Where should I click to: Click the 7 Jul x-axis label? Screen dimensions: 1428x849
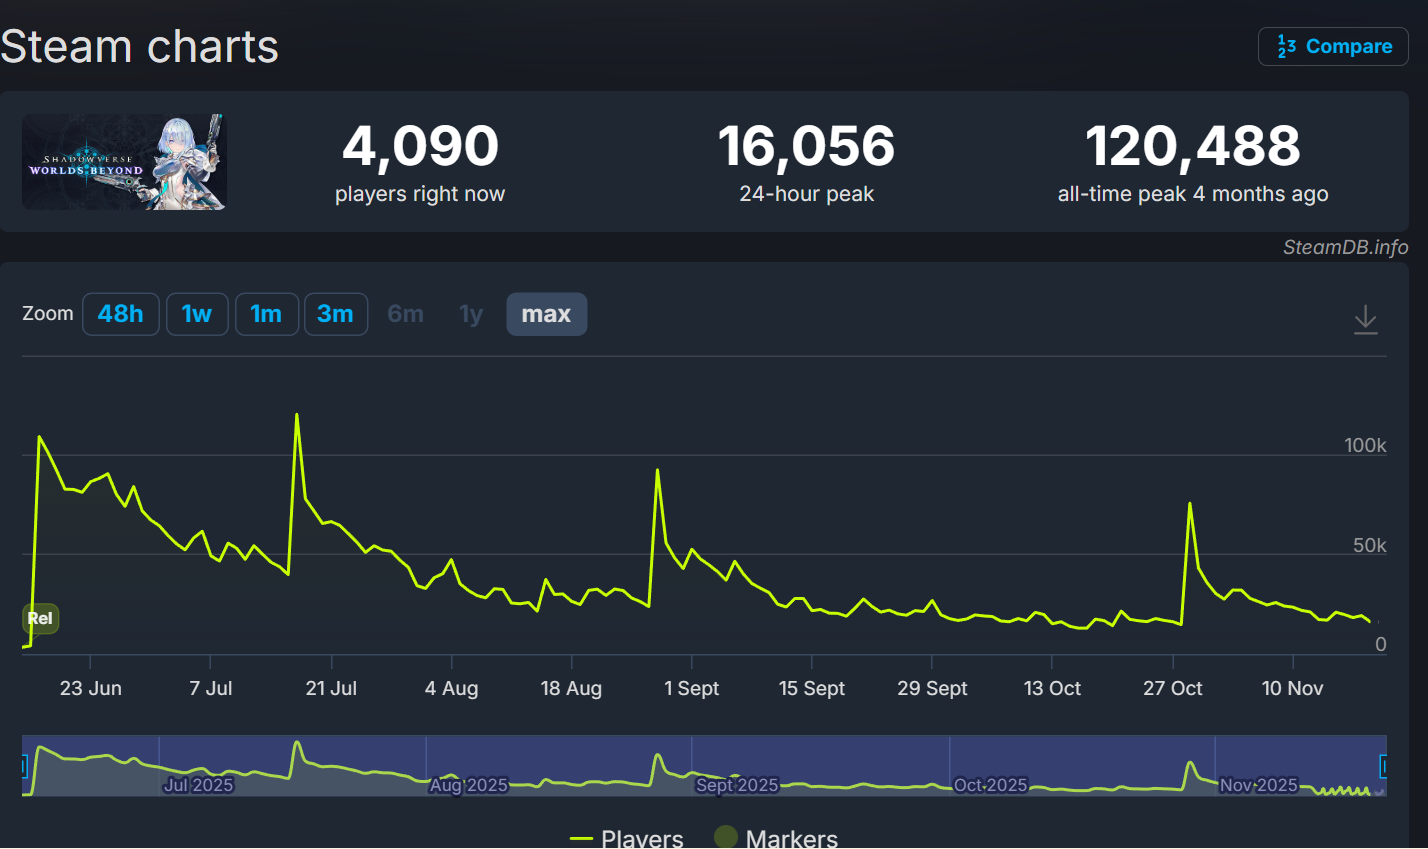point(211,688)
